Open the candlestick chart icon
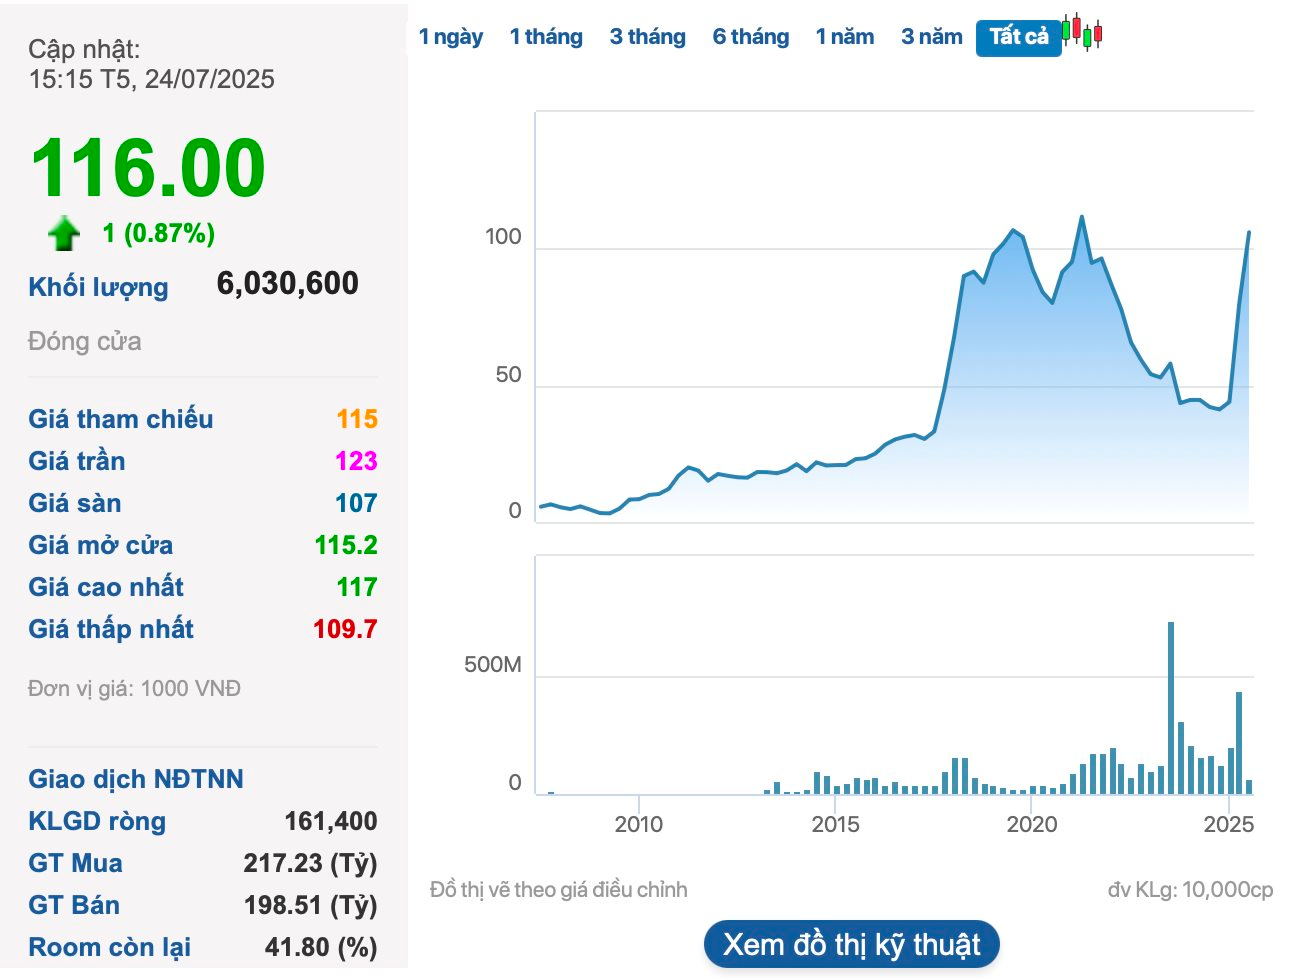1302x980 pixels. pyautogui.click(x=1082, y=32)
